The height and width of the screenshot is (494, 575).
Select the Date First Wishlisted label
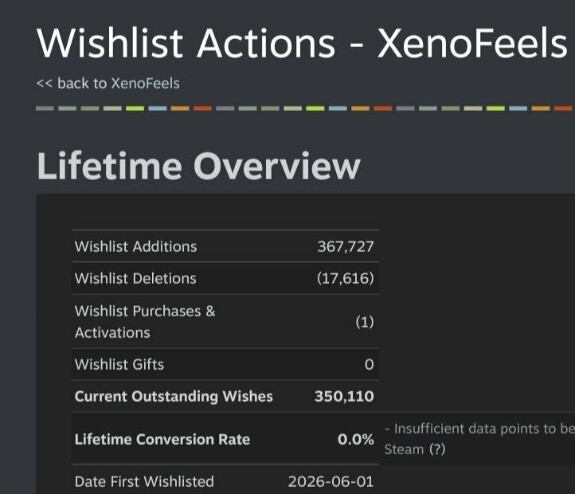pos(144,482)
